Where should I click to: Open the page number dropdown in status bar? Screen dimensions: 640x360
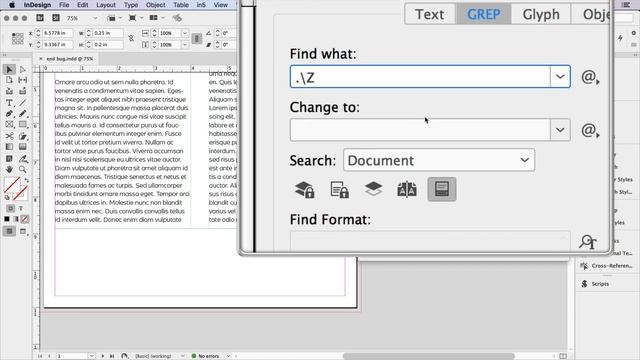(x=91, y=356)
